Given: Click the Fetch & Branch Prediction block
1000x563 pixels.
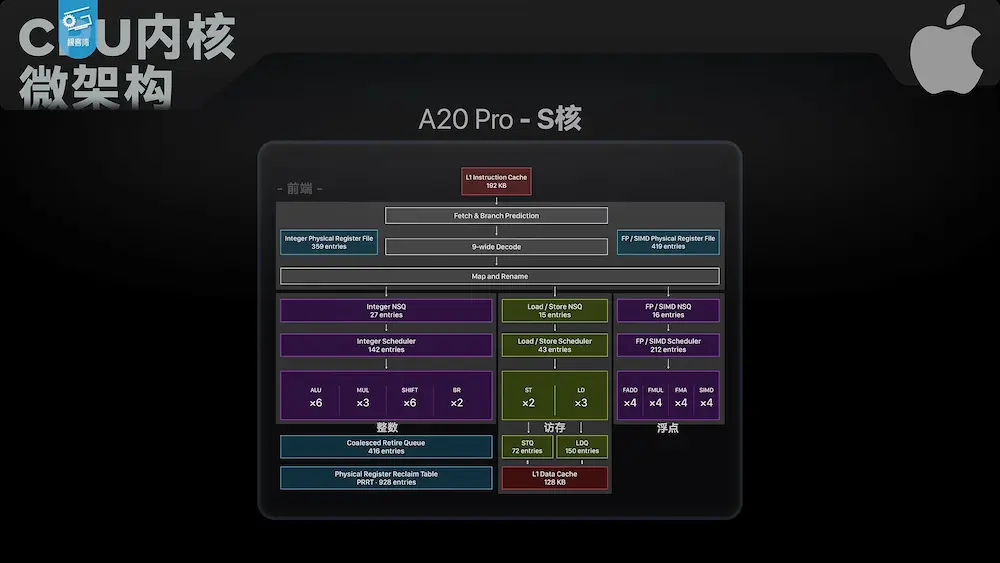Looking at the screenshot, I should pos(496,216).
